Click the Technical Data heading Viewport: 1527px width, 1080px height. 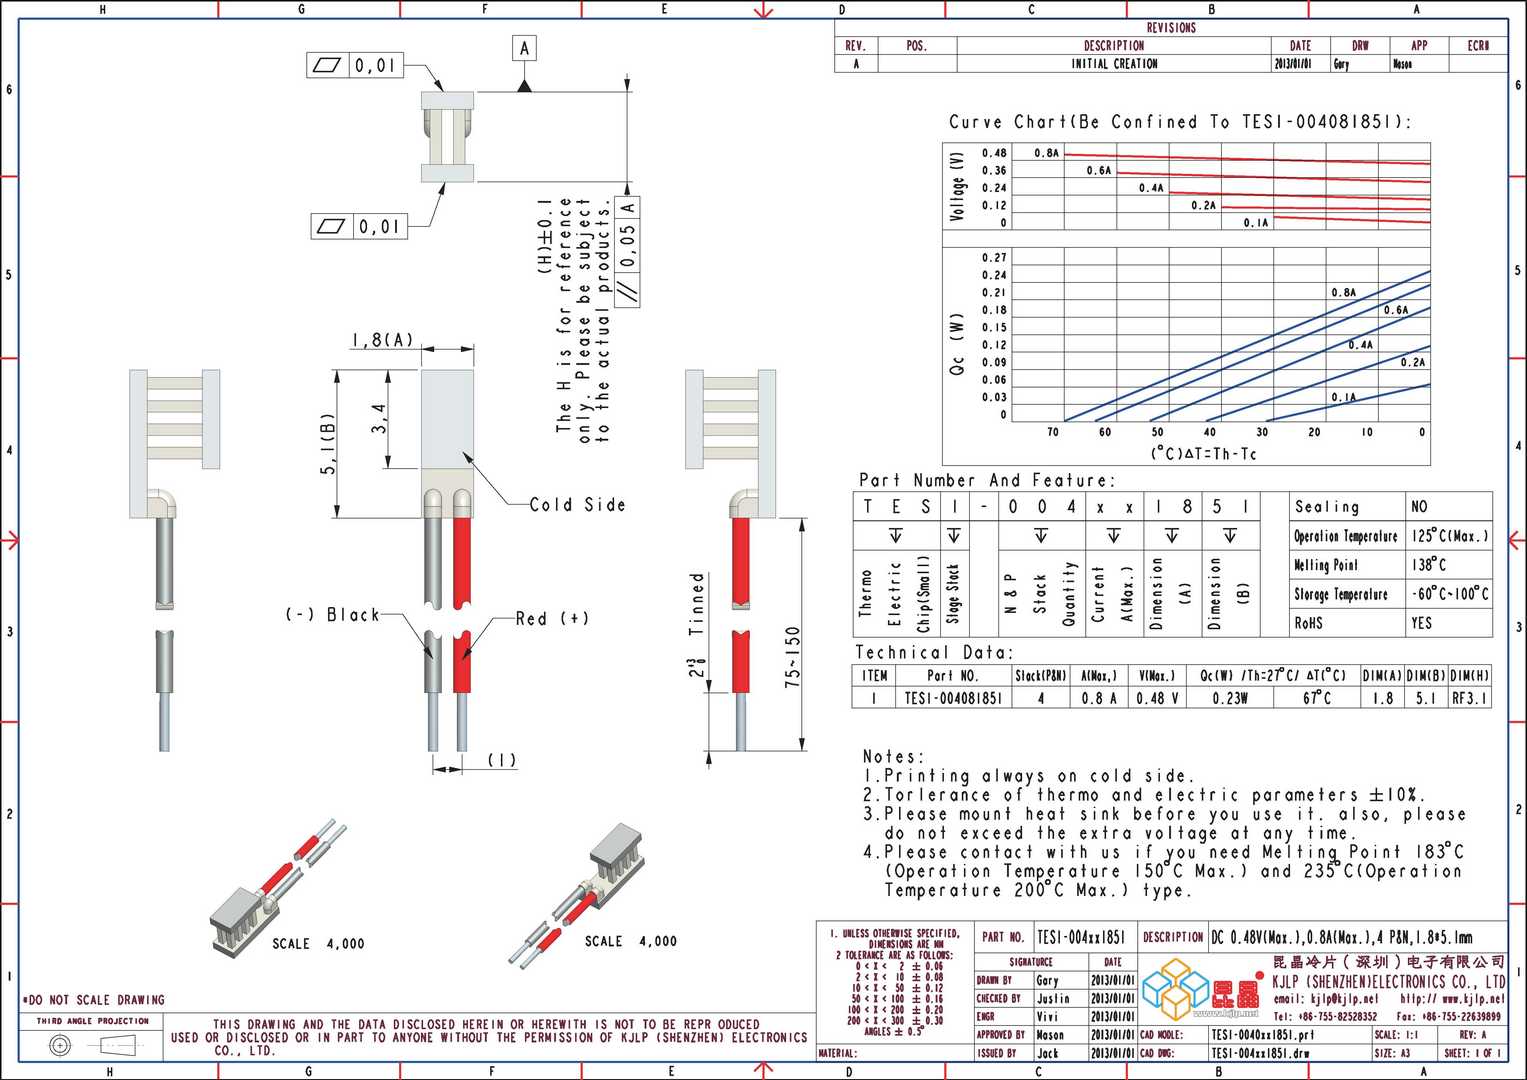[x=935, y=652]
